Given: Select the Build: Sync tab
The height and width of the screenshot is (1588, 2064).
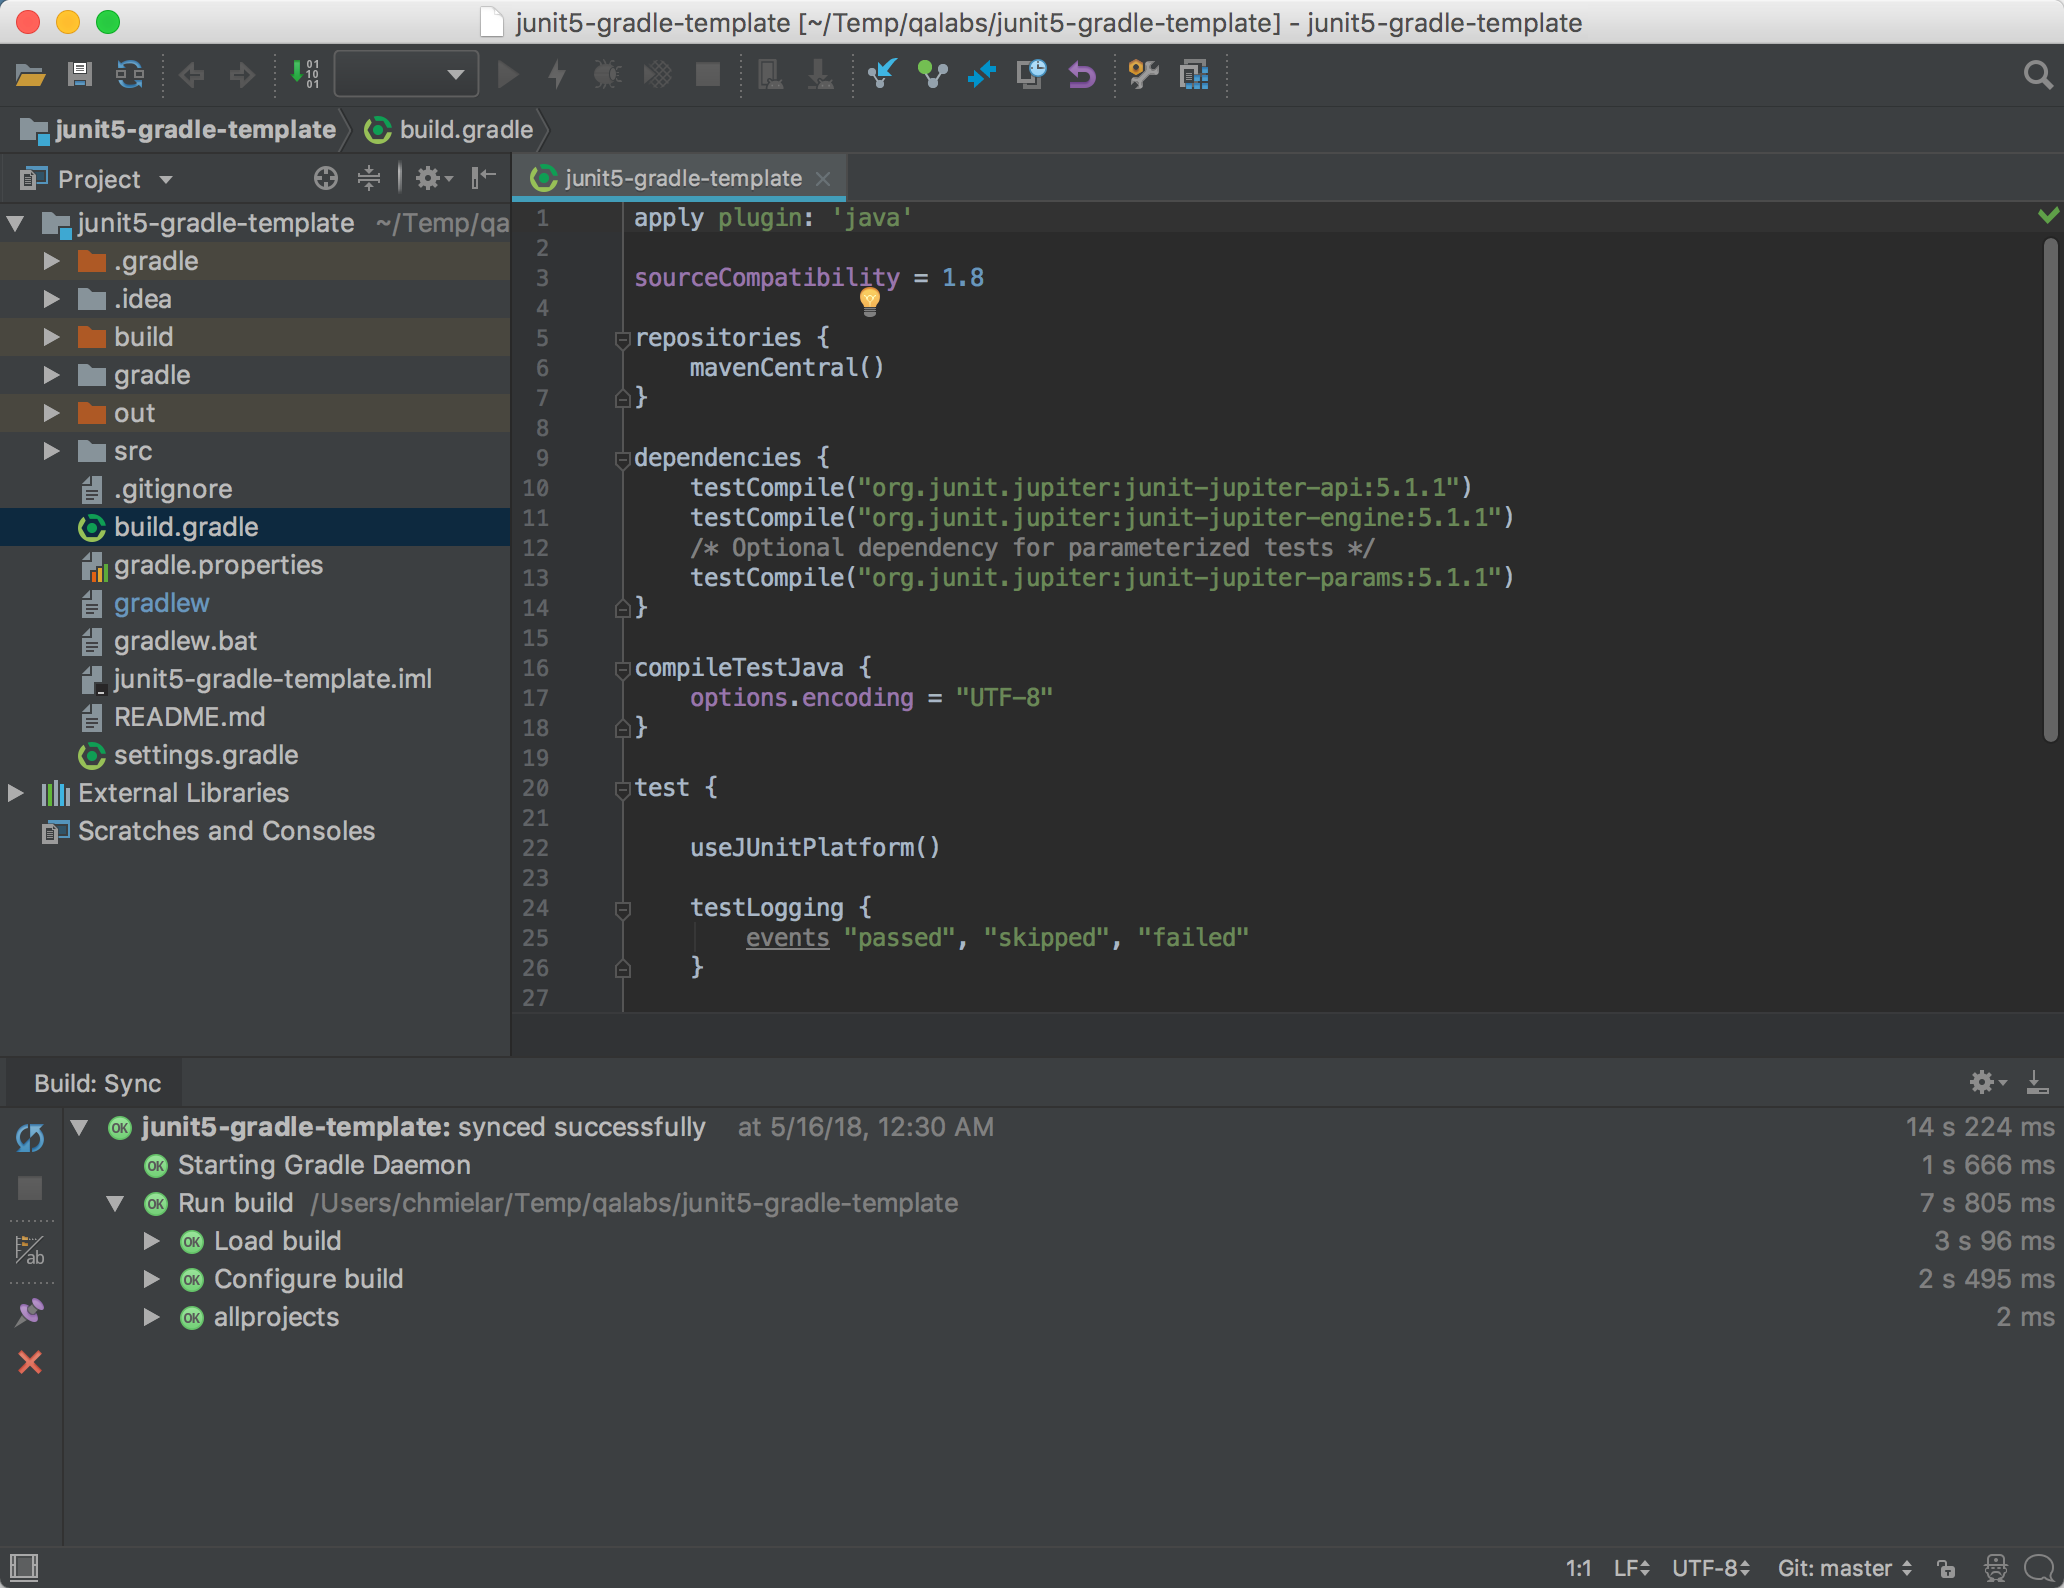Looking at the screenshot, I should 97,1083.
